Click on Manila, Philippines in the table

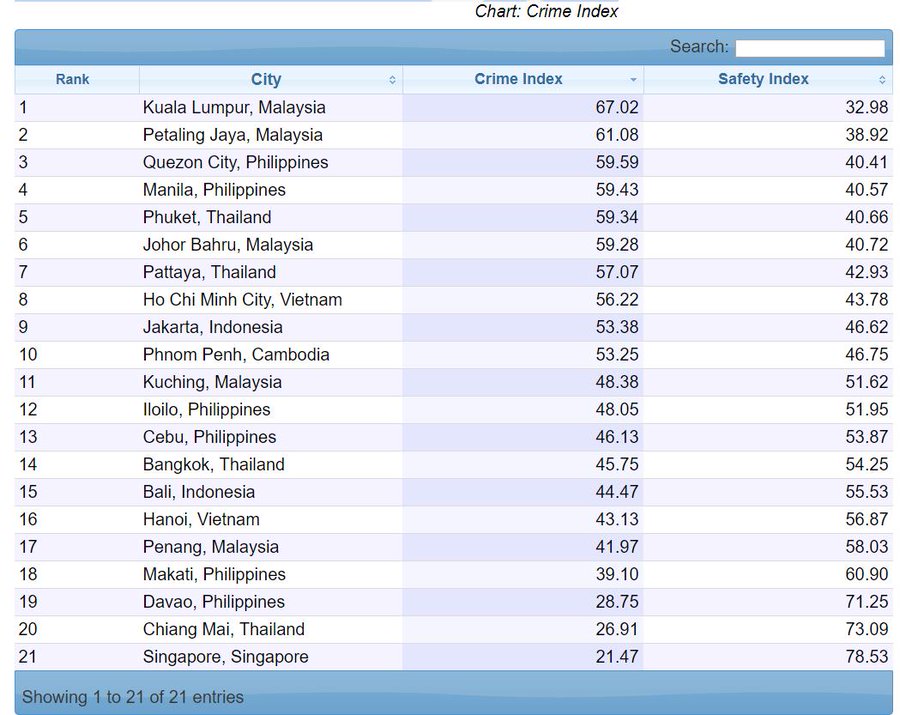[214, 190]
